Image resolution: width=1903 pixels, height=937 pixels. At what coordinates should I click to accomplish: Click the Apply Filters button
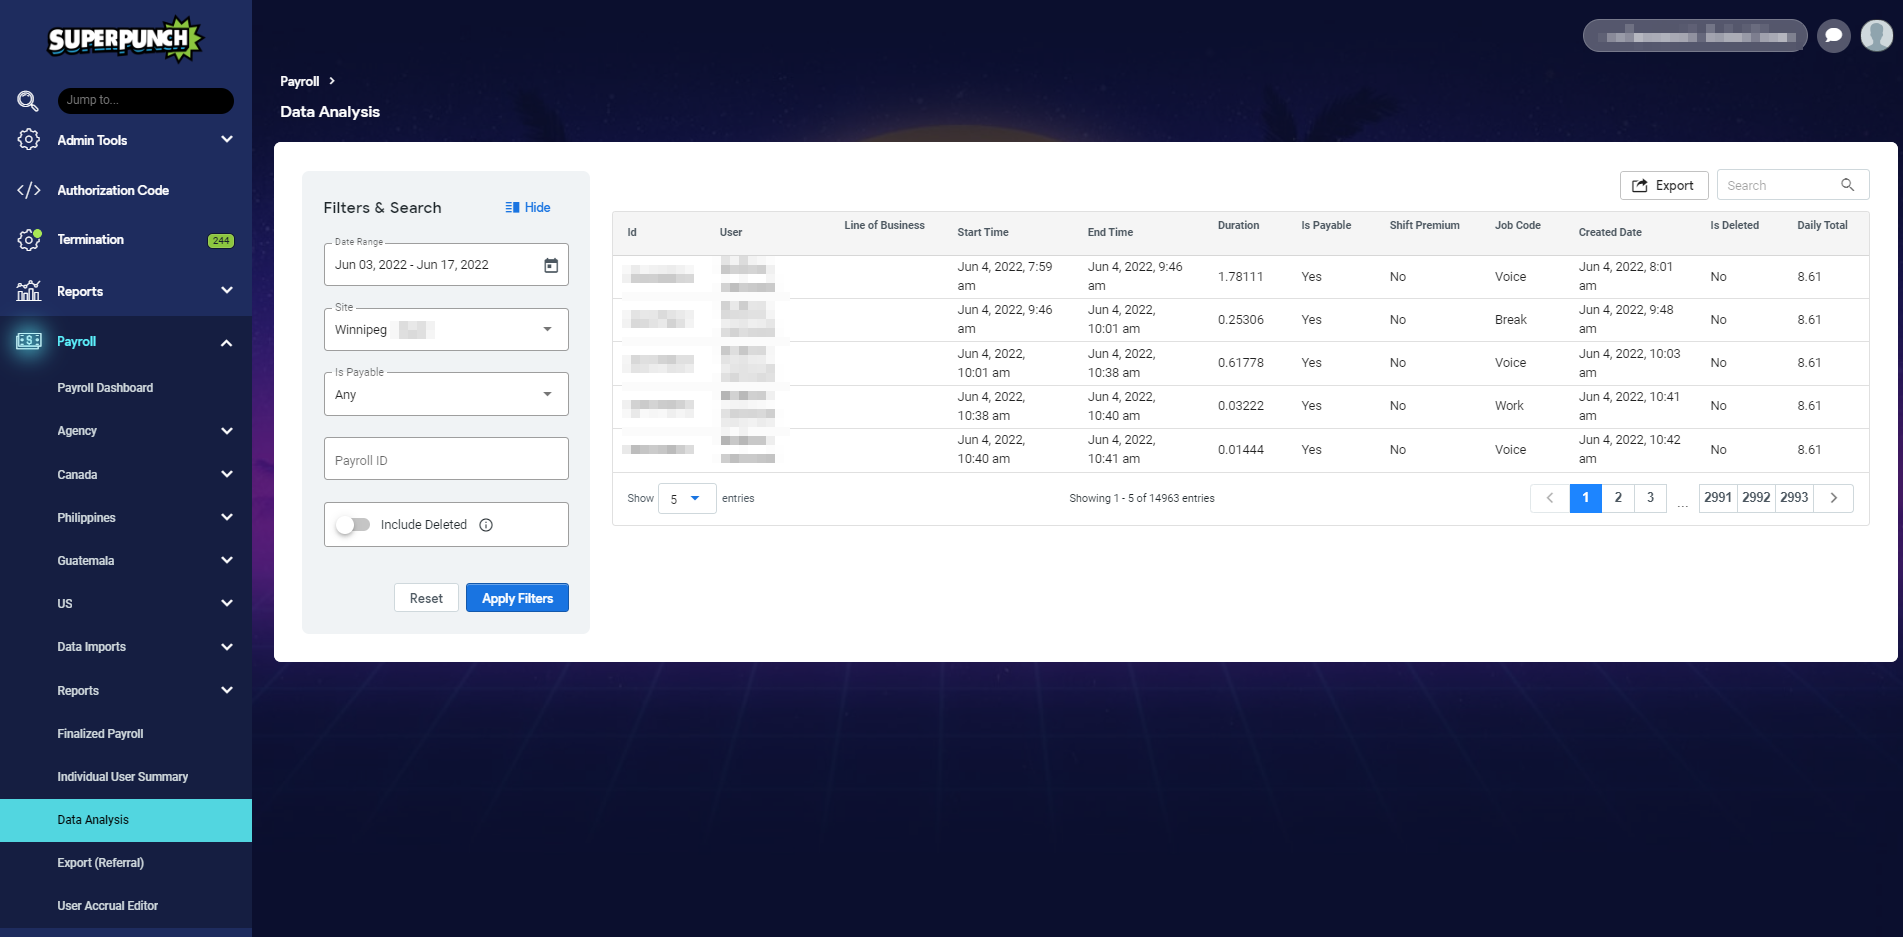click(x=517, y=598)
